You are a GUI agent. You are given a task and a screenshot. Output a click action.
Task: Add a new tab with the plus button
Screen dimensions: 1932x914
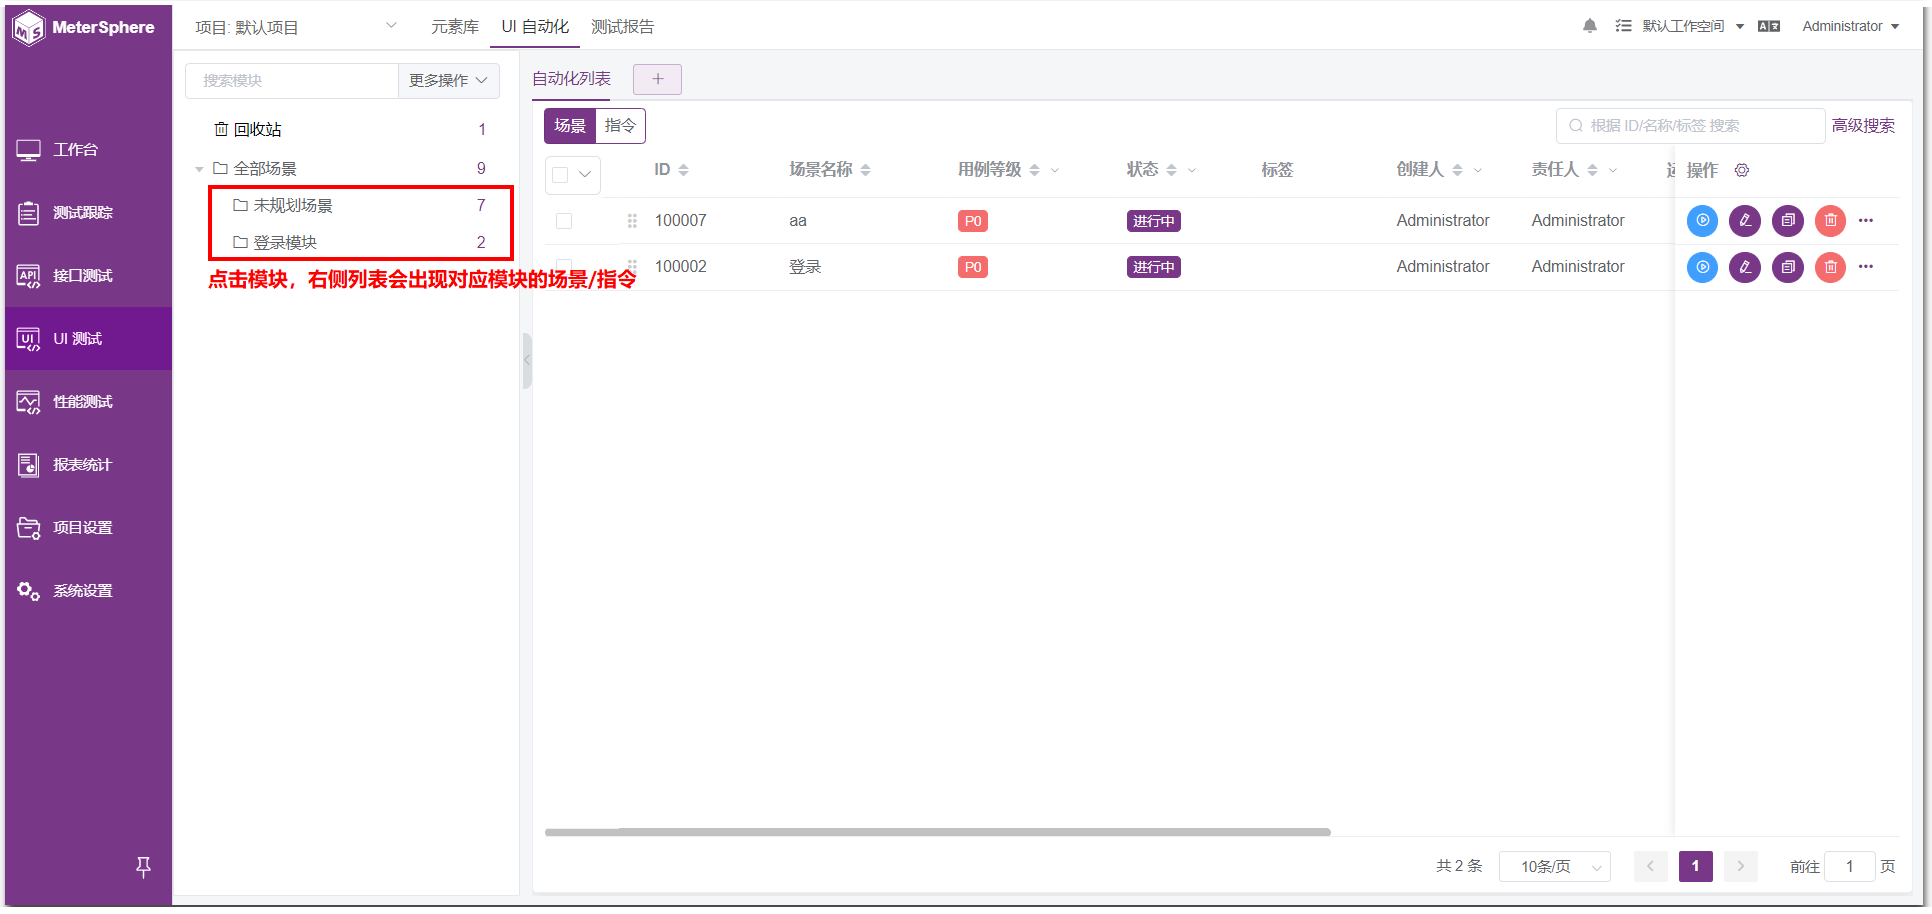pyautogui.click(x=657, y=79)
